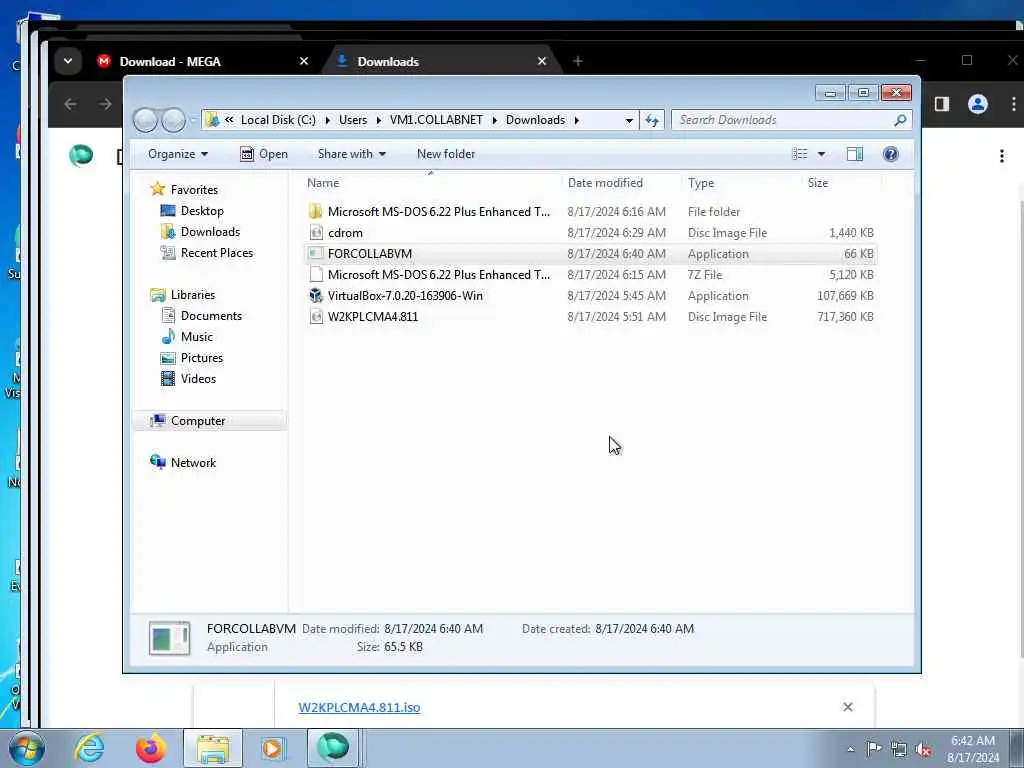Open the Microsoft MS-DOS 6.22 folder icon

[316, 212]
